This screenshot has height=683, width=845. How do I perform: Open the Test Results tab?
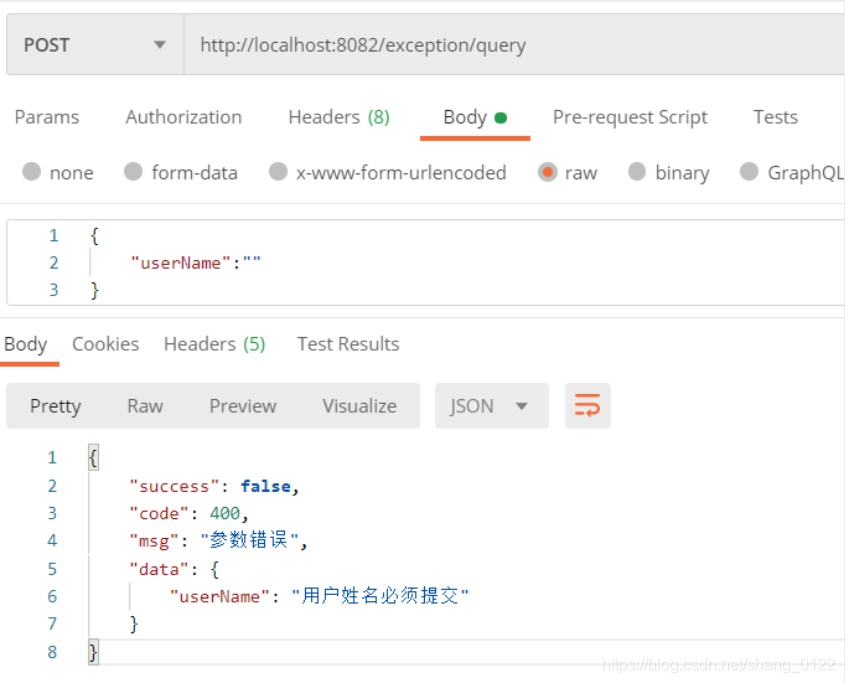coord(348,344)
